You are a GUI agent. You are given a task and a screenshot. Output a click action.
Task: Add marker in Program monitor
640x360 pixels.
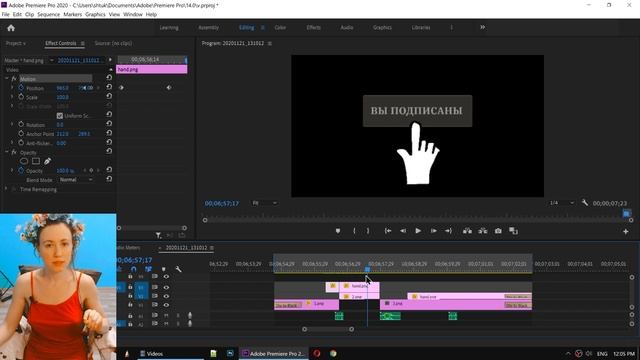click(338, 231)
